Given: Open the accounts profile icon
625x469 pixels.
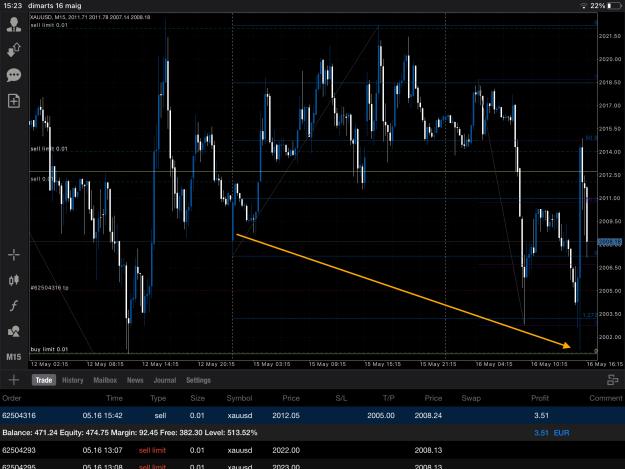Looking at the screenshot, I should pos(14,25).
